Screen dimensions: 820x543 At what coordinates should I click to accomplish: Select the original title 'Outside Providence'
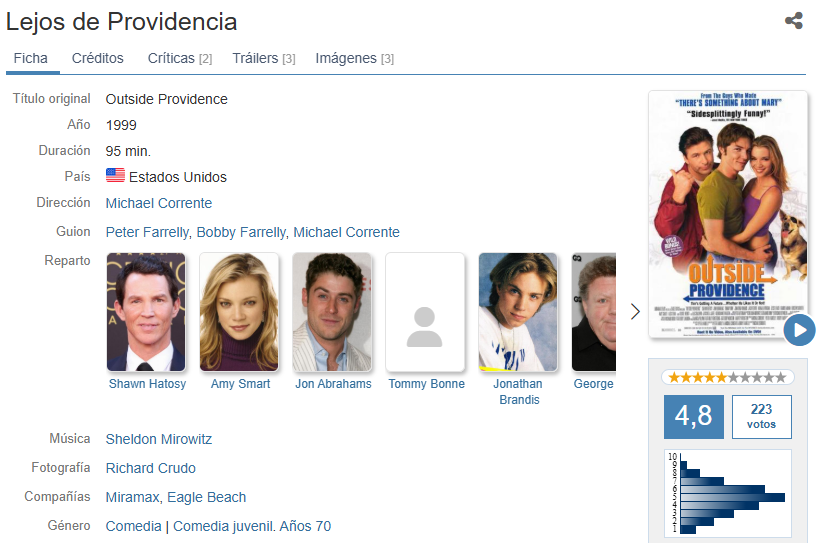(x=166, y=99)
